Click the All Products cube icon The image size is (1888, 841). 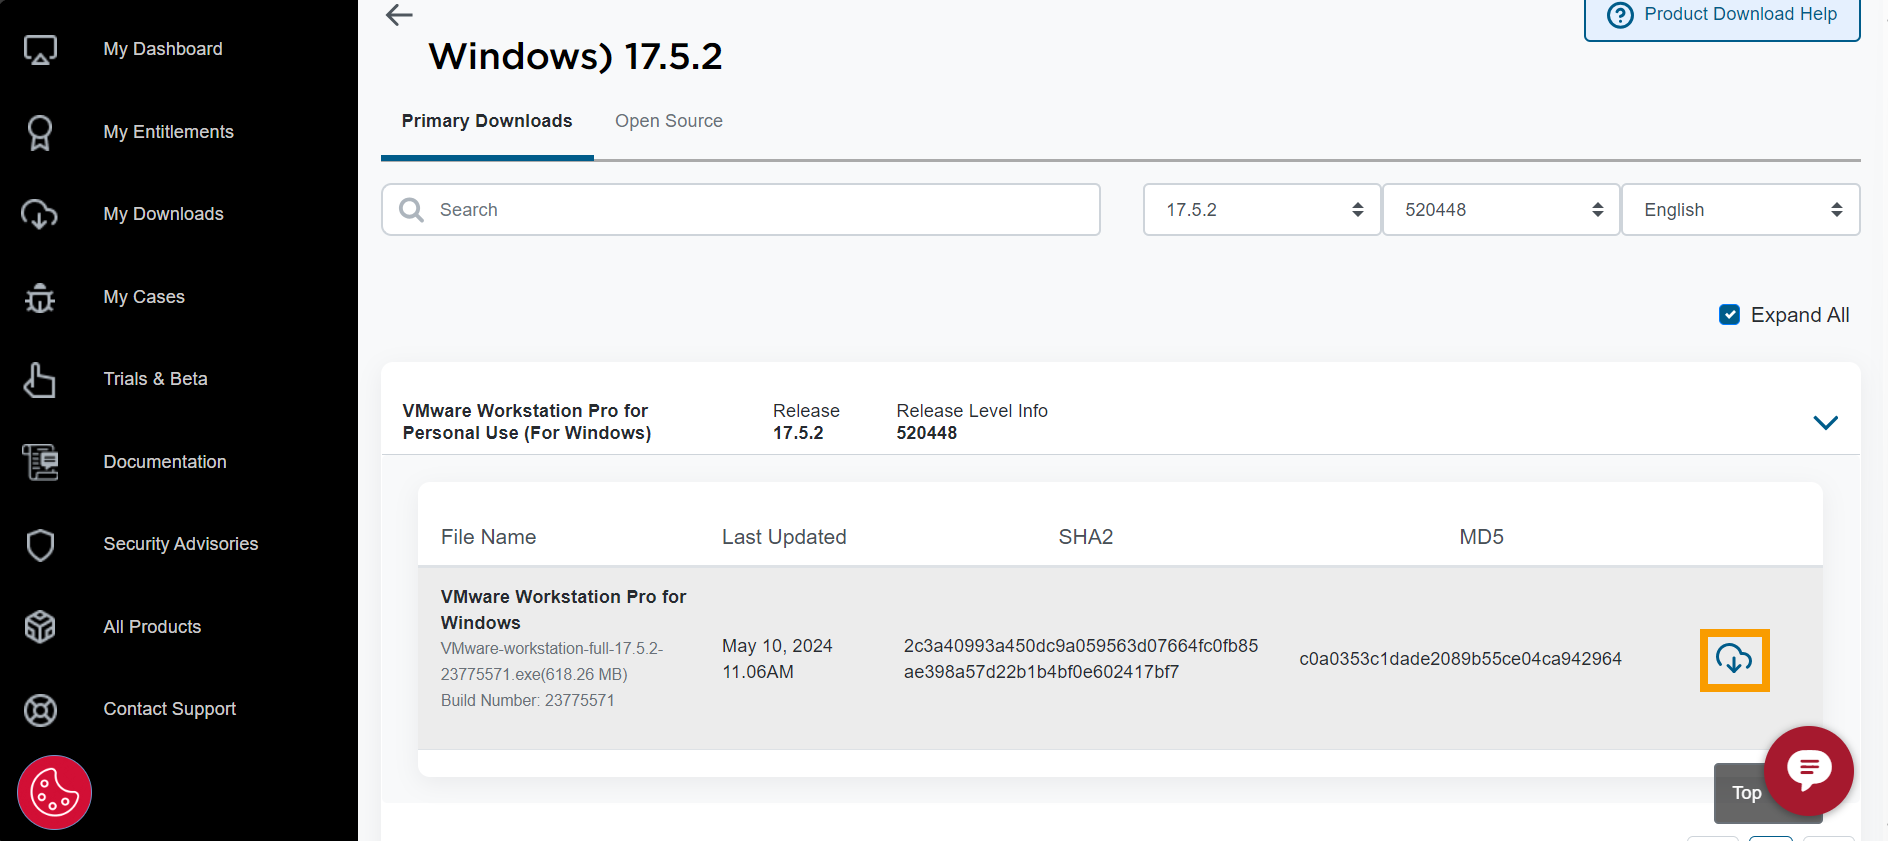coord(40,627)
